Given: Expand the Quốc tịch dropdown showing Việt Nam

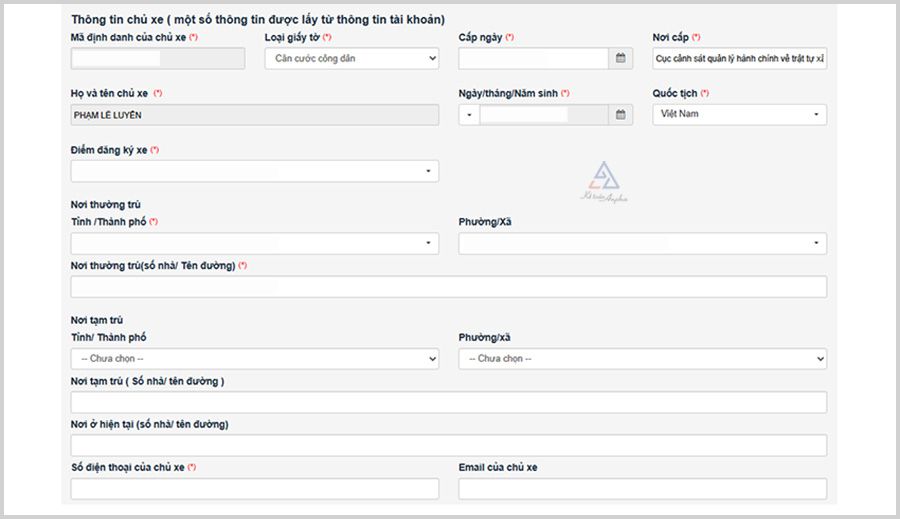Looking at the screenshot, I should coord(739,115).
